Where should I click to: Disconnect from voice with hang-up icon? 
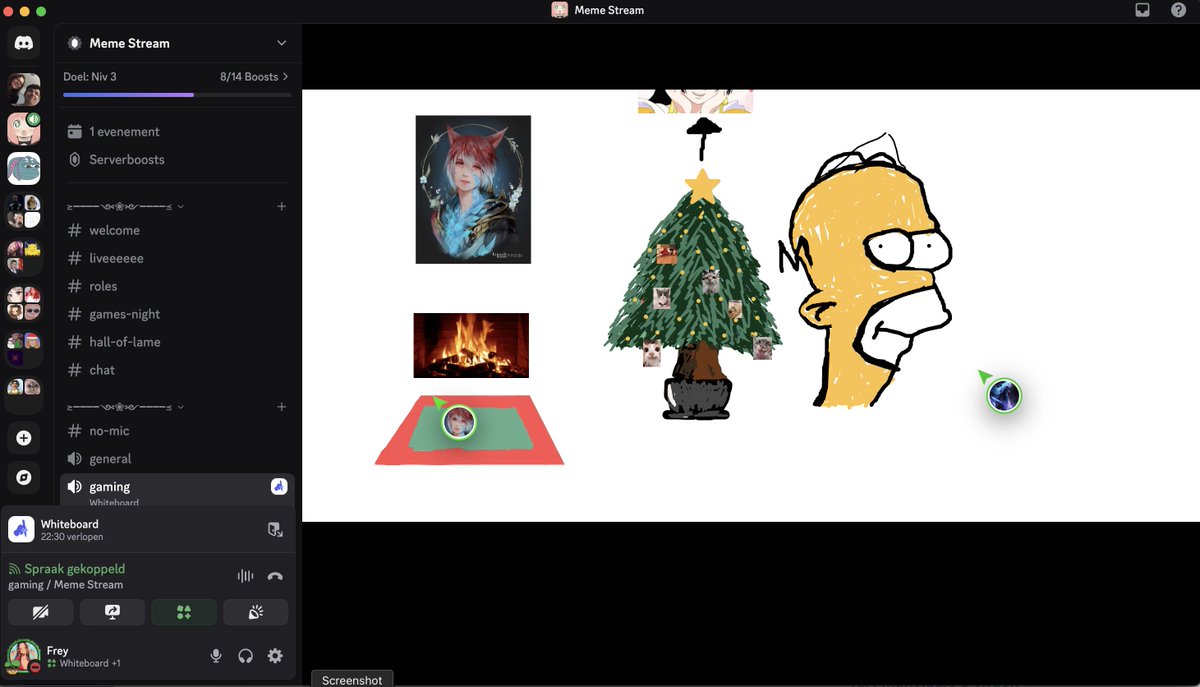(275, 576)
